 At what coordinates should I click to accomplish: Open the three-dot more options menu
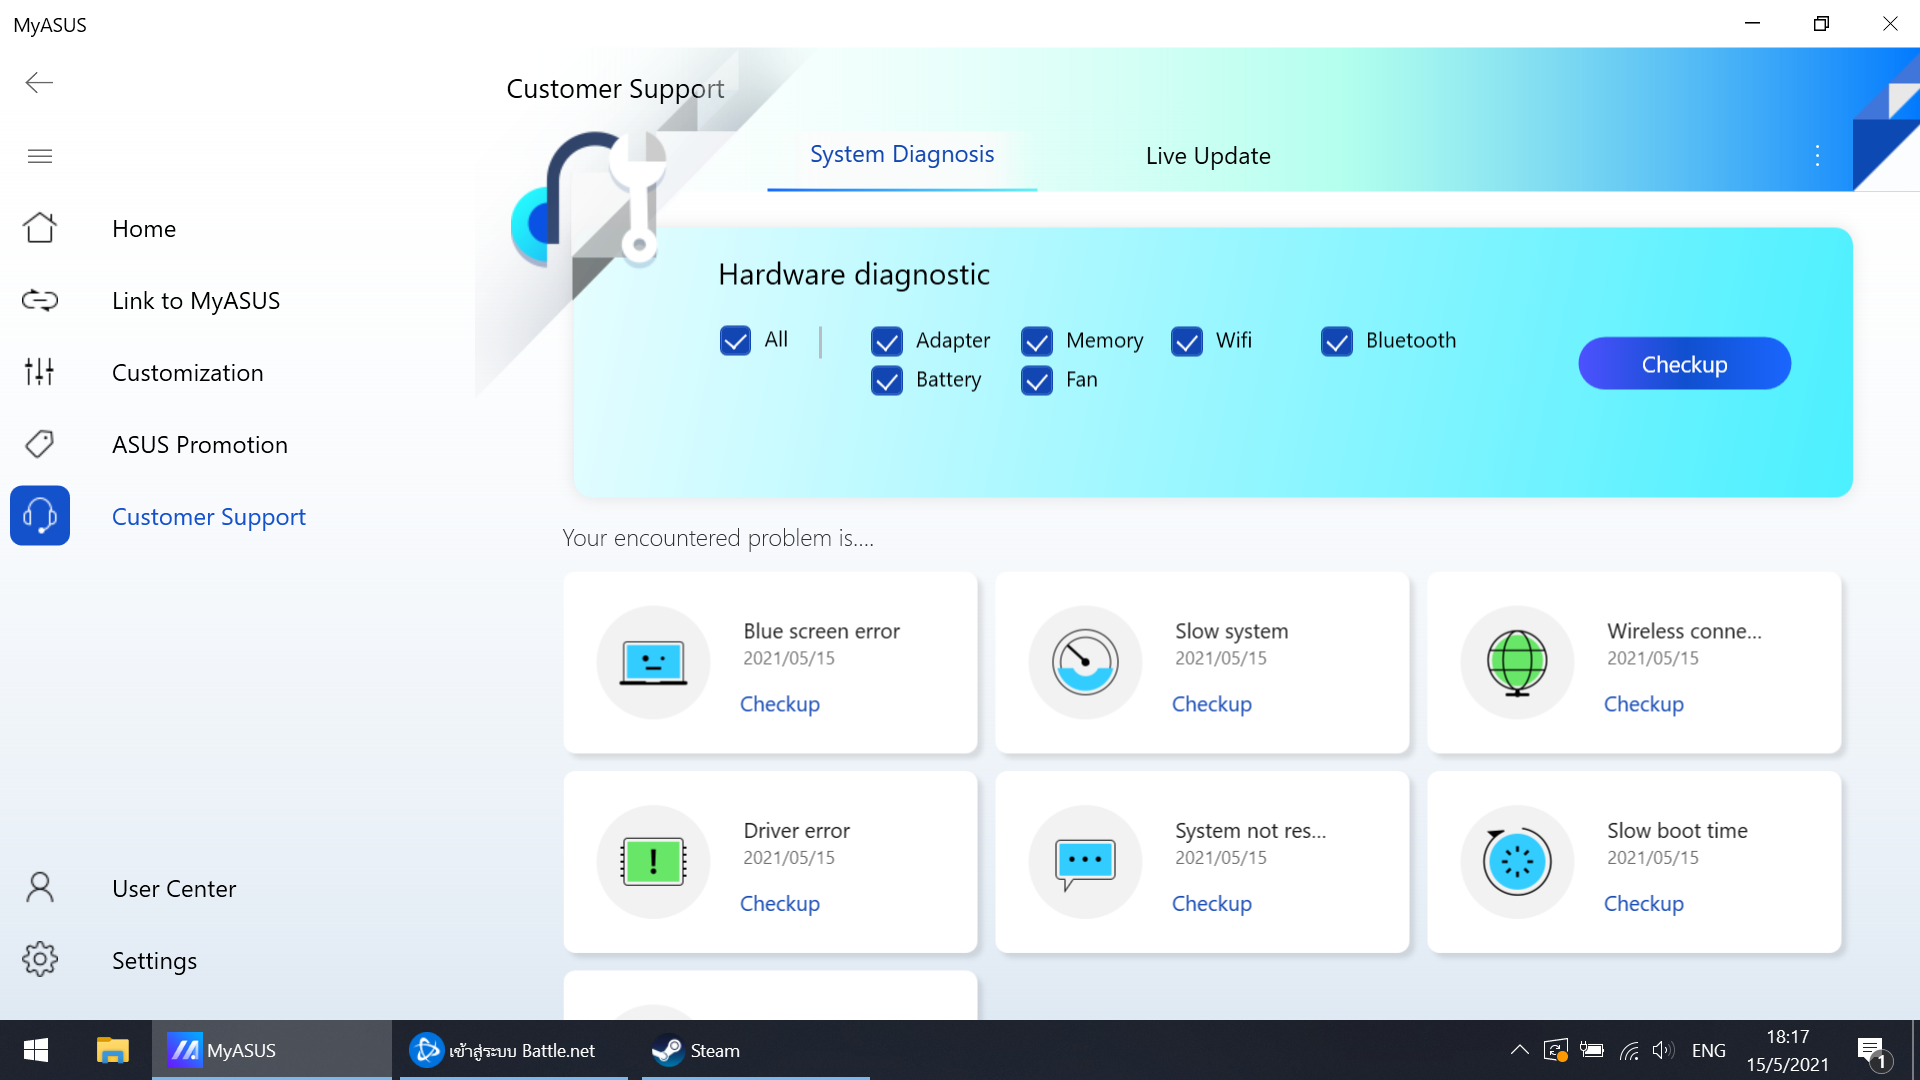1817,156
